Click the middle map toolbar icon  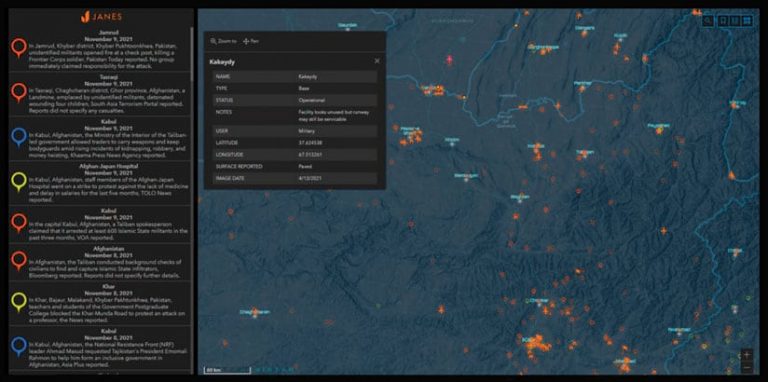coord(734,21)
